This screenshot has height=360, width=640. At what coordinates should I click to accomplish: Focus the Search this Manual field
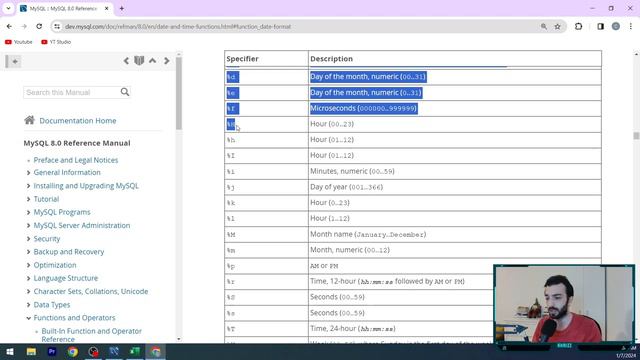pyautogui.click(x=72, y=92)
